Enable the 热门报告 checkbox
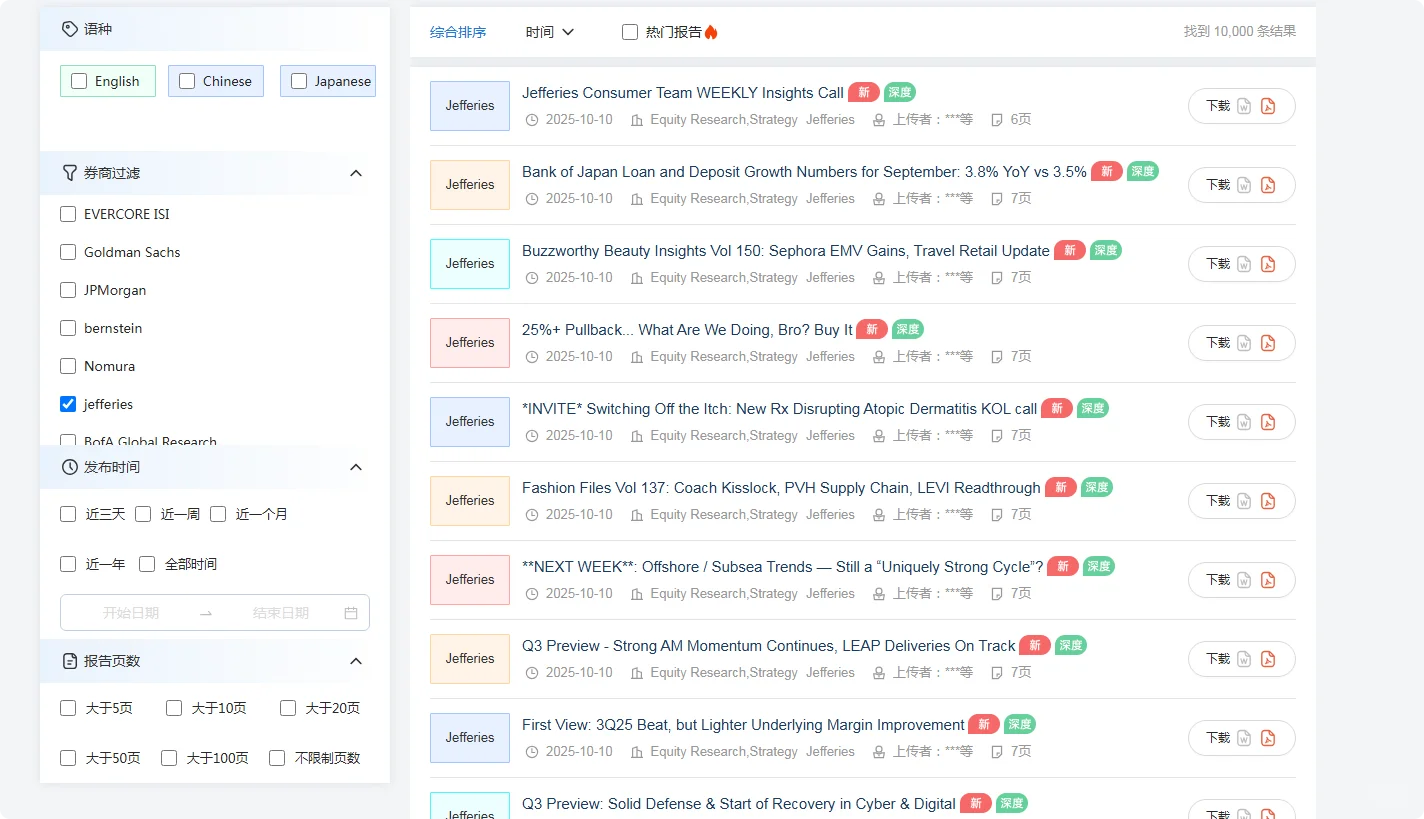Viewport: 1424px width, 819px height. pyautogui.click(x=630, y=32)
